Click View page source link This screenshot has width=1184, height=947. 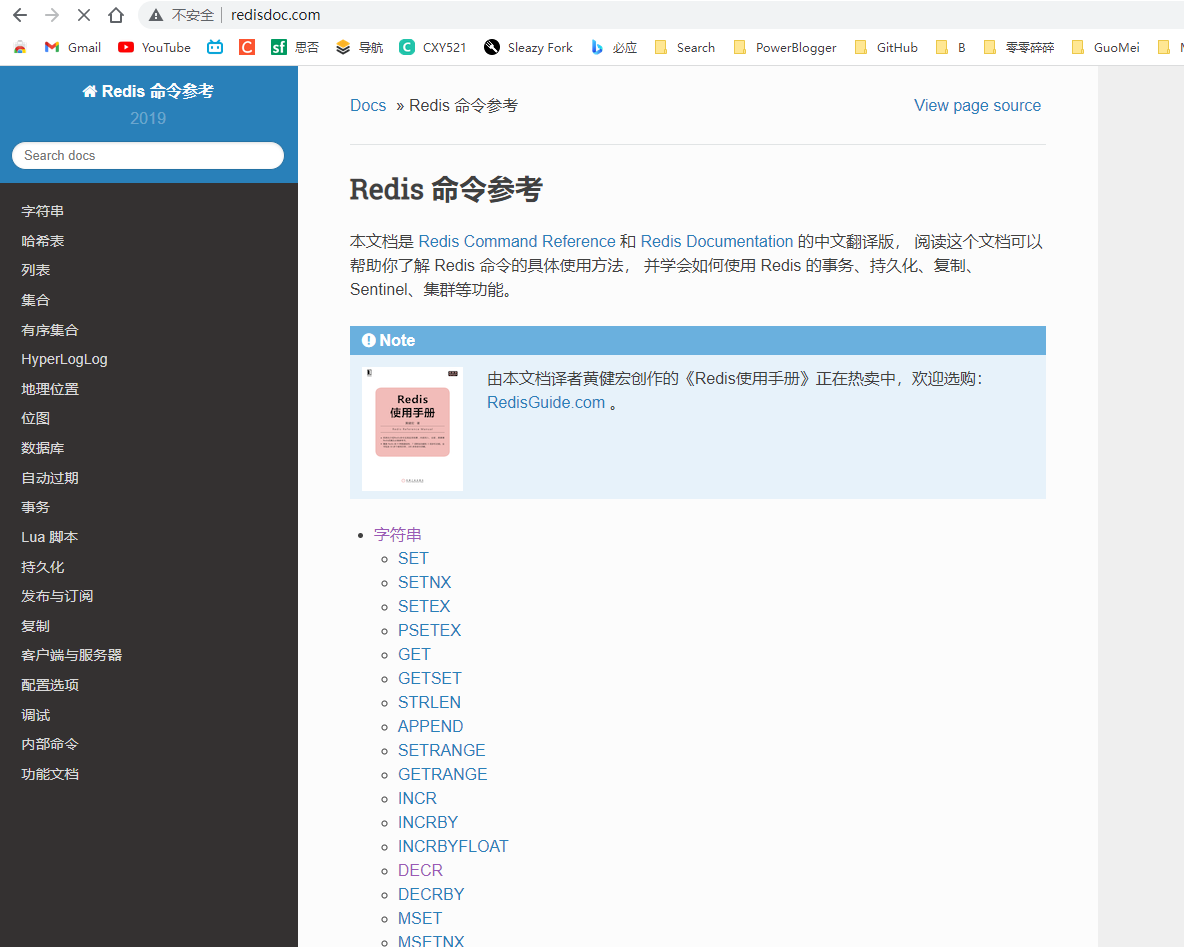coord(977,106)
